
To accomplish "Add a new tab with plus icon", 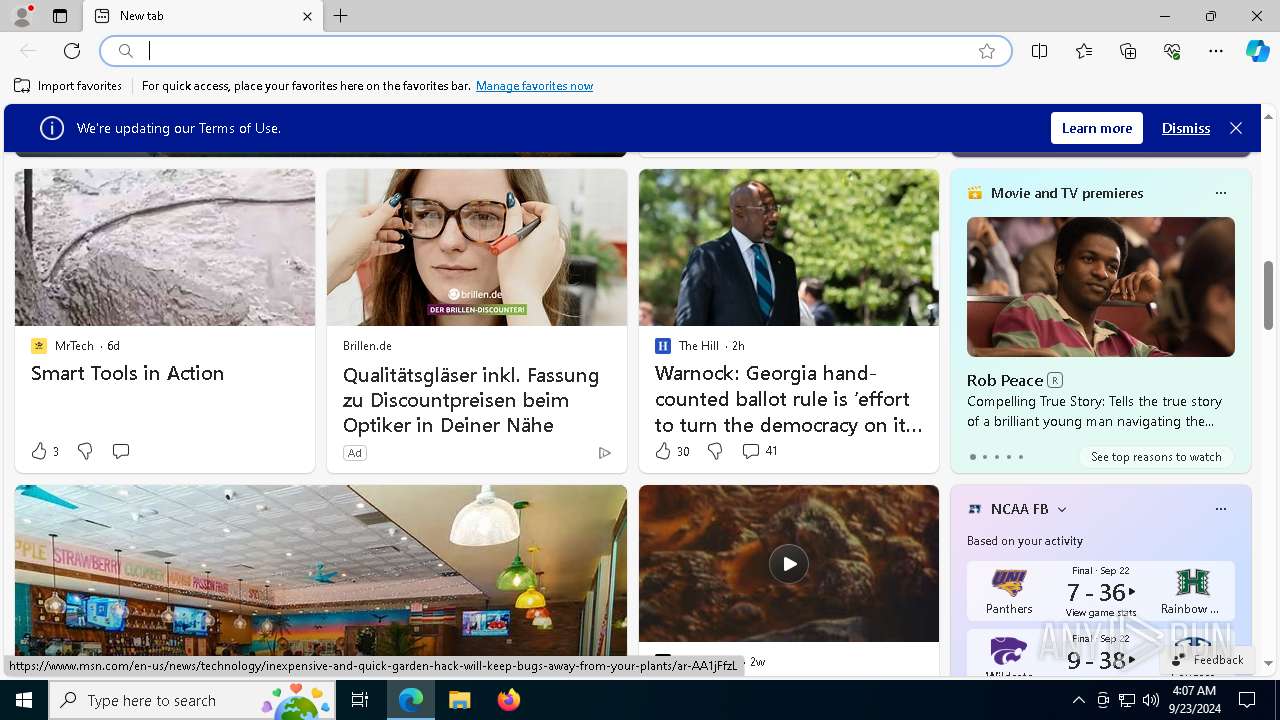I will [341, 16].
